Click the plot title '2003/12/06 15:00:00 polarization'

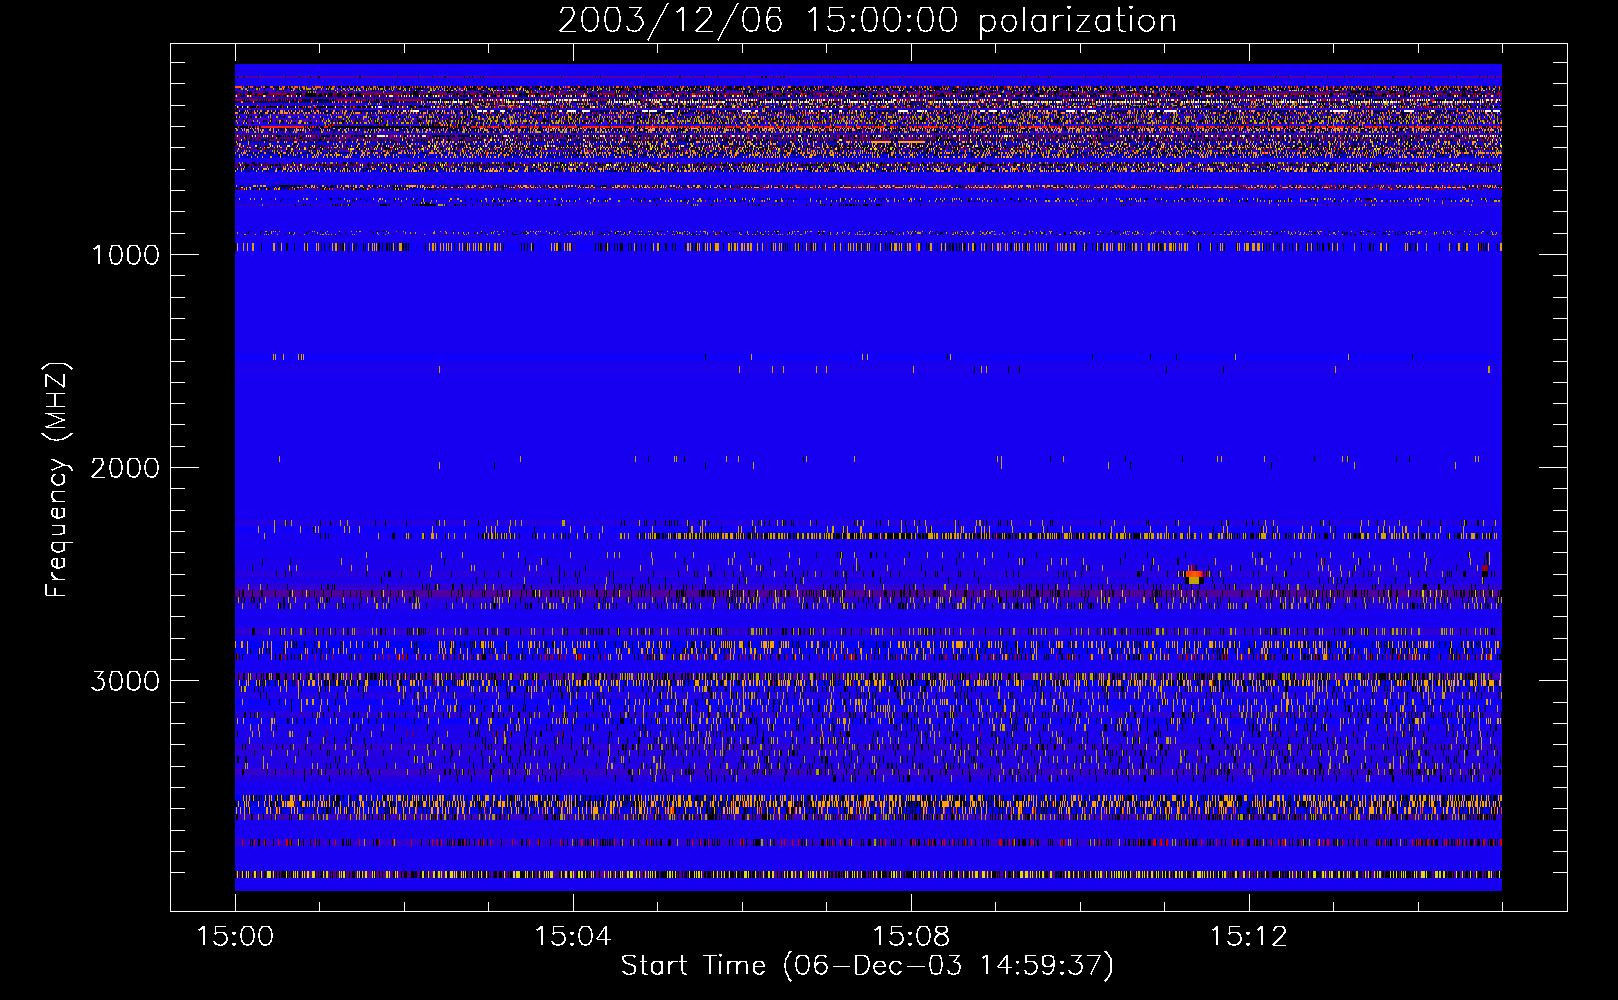click(867, 21)
